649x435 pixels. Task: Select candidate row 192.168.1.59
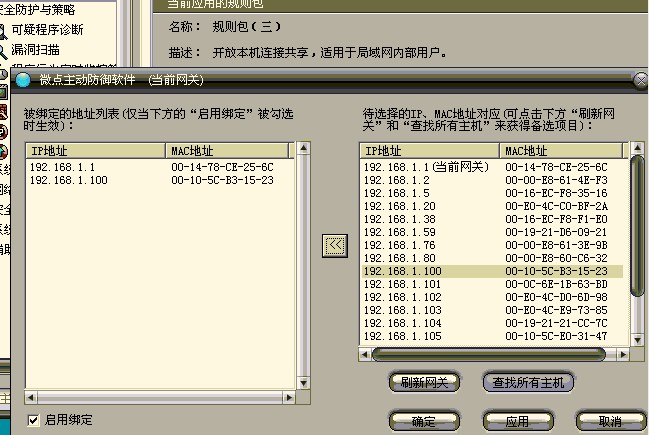[492, 232]
